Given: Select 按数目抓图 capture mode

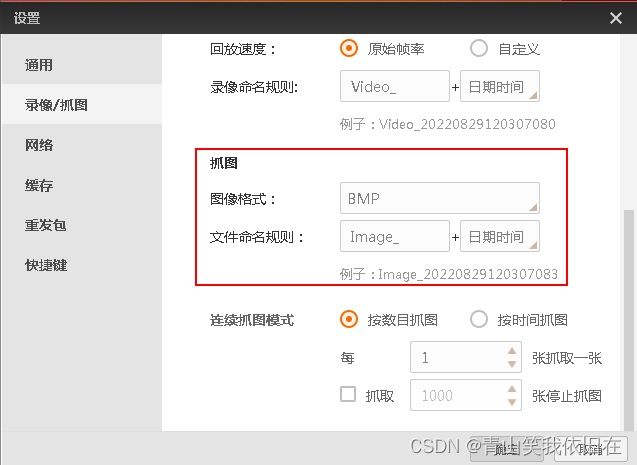Looking at the screenshot, I should [x=349, y=319].
